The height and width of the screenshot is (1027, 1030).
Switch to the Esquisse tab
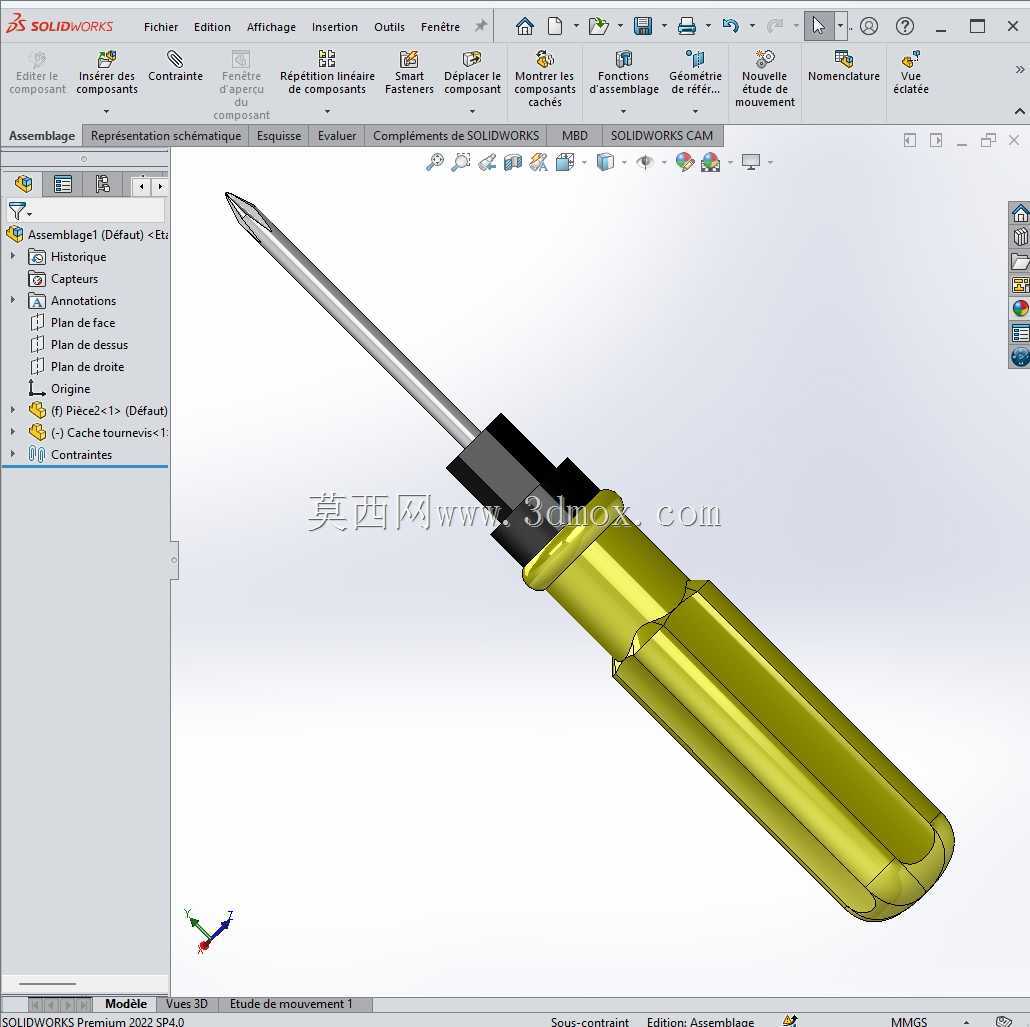[279, 136]
